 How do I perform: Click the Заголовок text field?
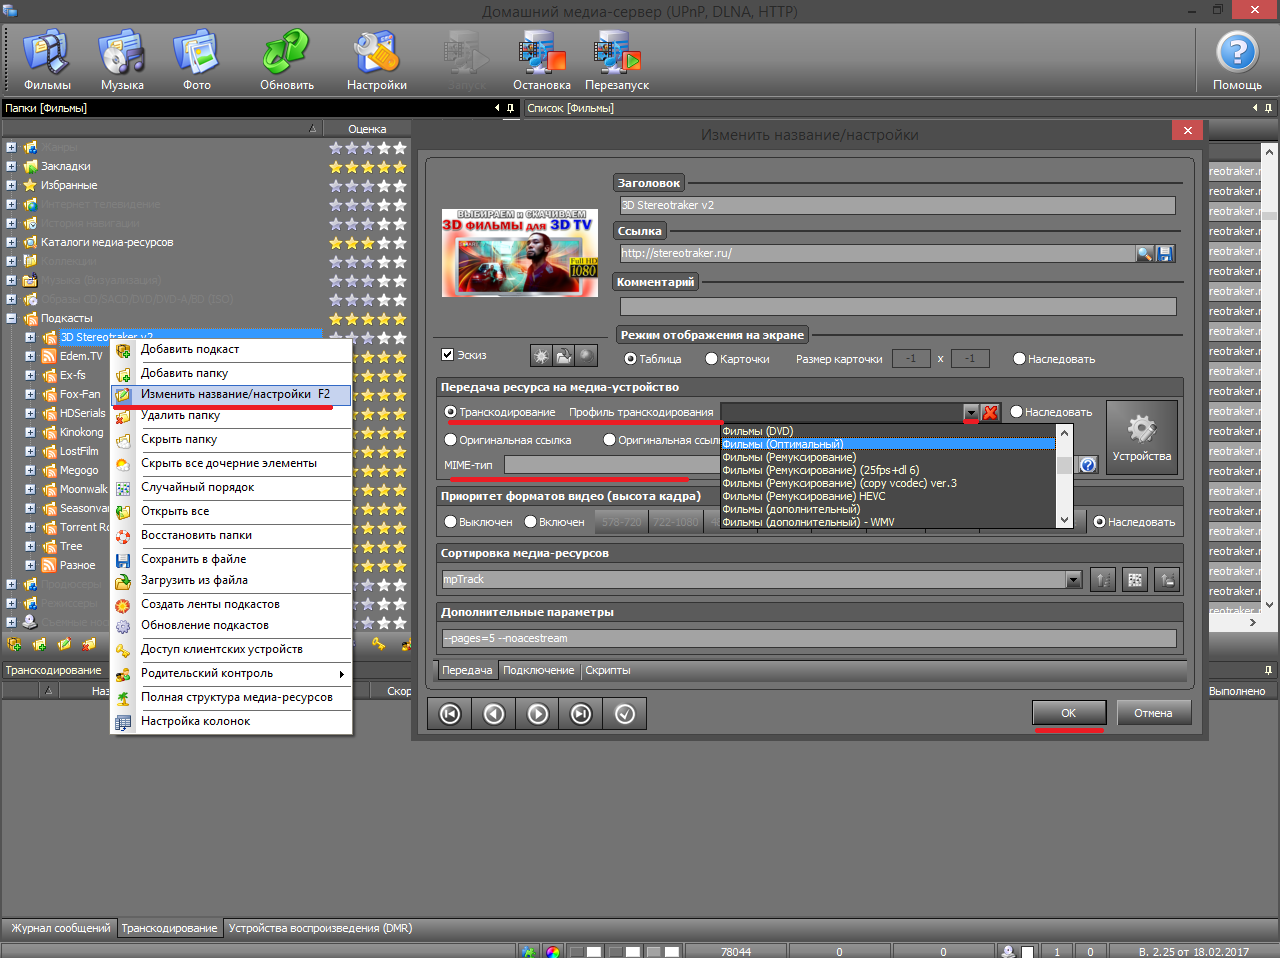pyautogui.click(x=897, y=205)
